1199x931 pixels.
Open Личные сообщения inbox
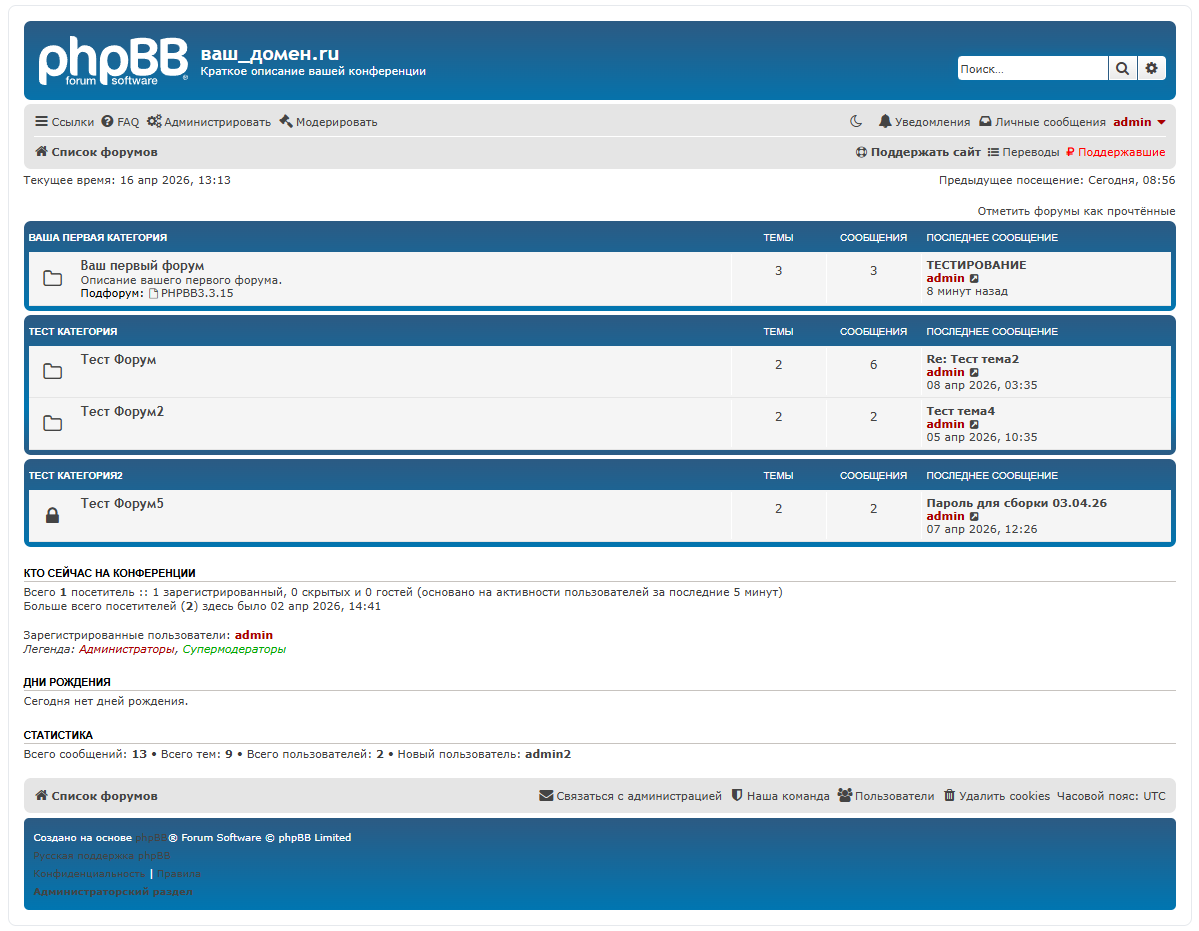point(1042,122)
